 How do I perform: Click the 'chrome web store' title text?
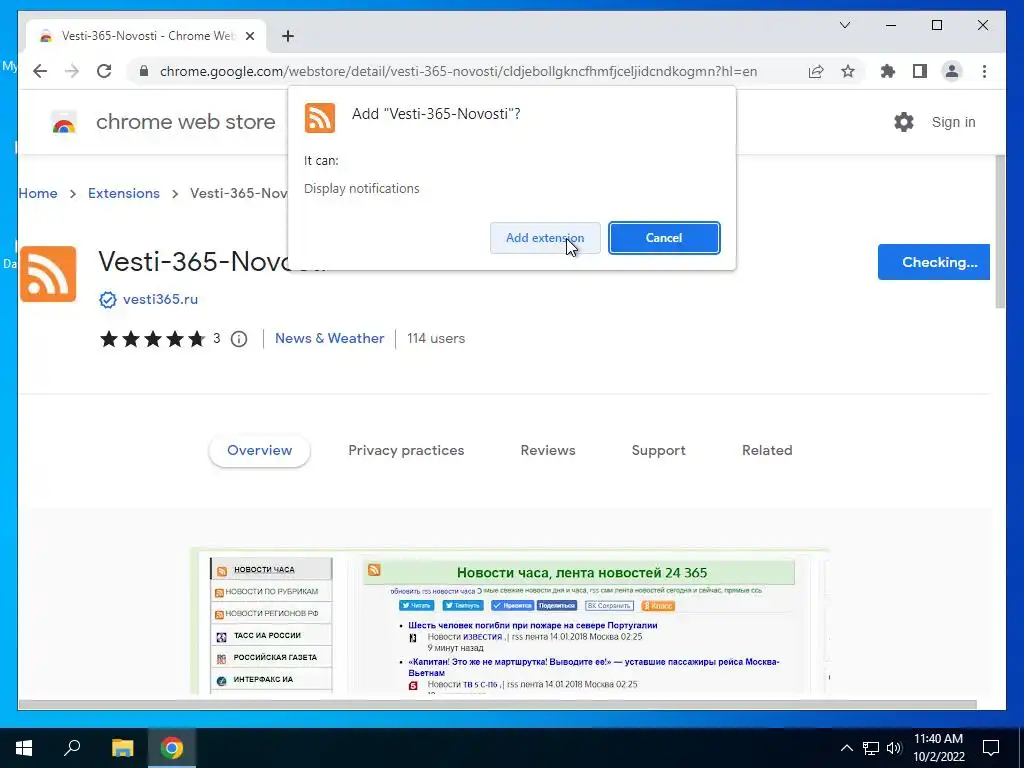coord(185,122)
